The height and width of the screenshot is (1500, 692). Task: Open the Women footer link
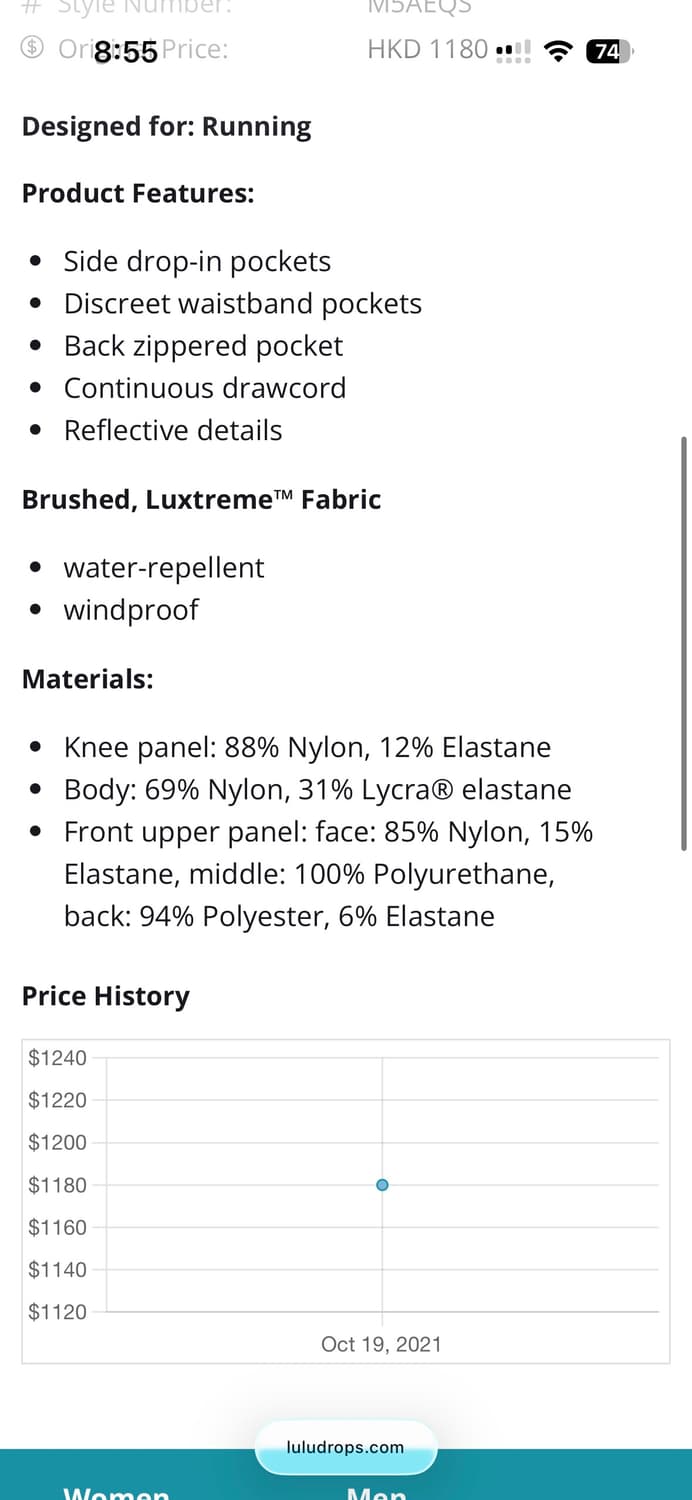(x=116, y=1492)
